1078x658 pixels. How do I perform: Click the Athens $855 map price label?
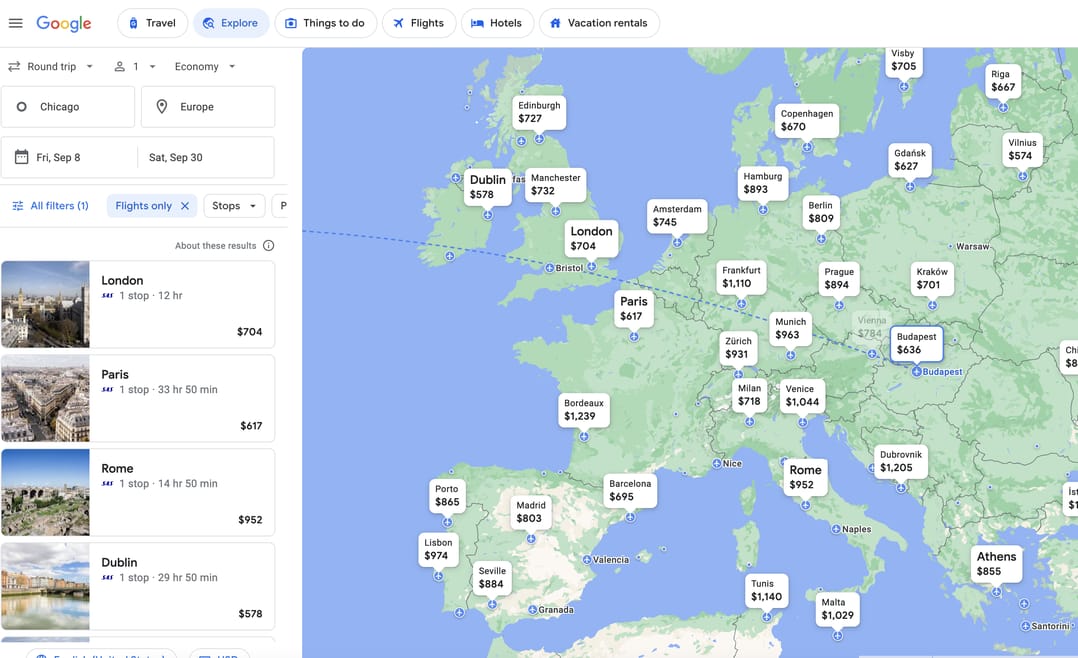[x=996, y=564]
